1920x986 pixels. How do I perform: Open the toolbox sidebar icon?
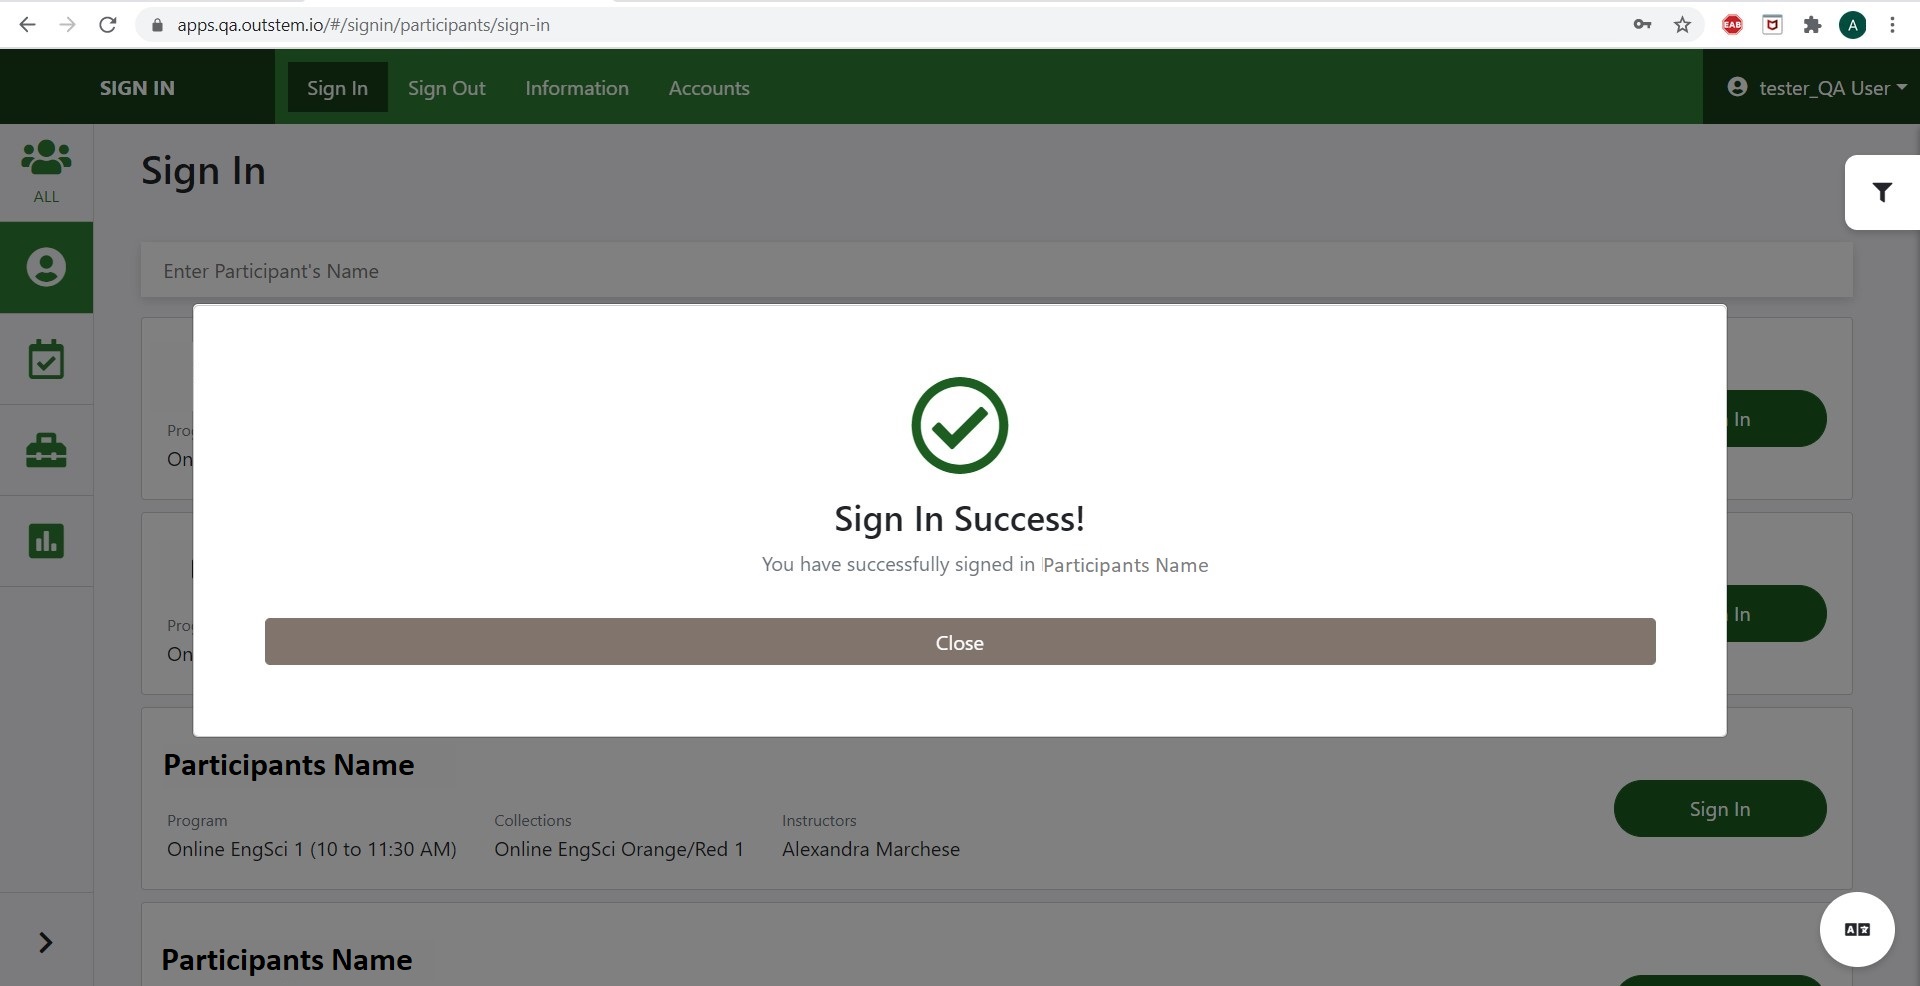pyautogui.click(x=46, y=450)
